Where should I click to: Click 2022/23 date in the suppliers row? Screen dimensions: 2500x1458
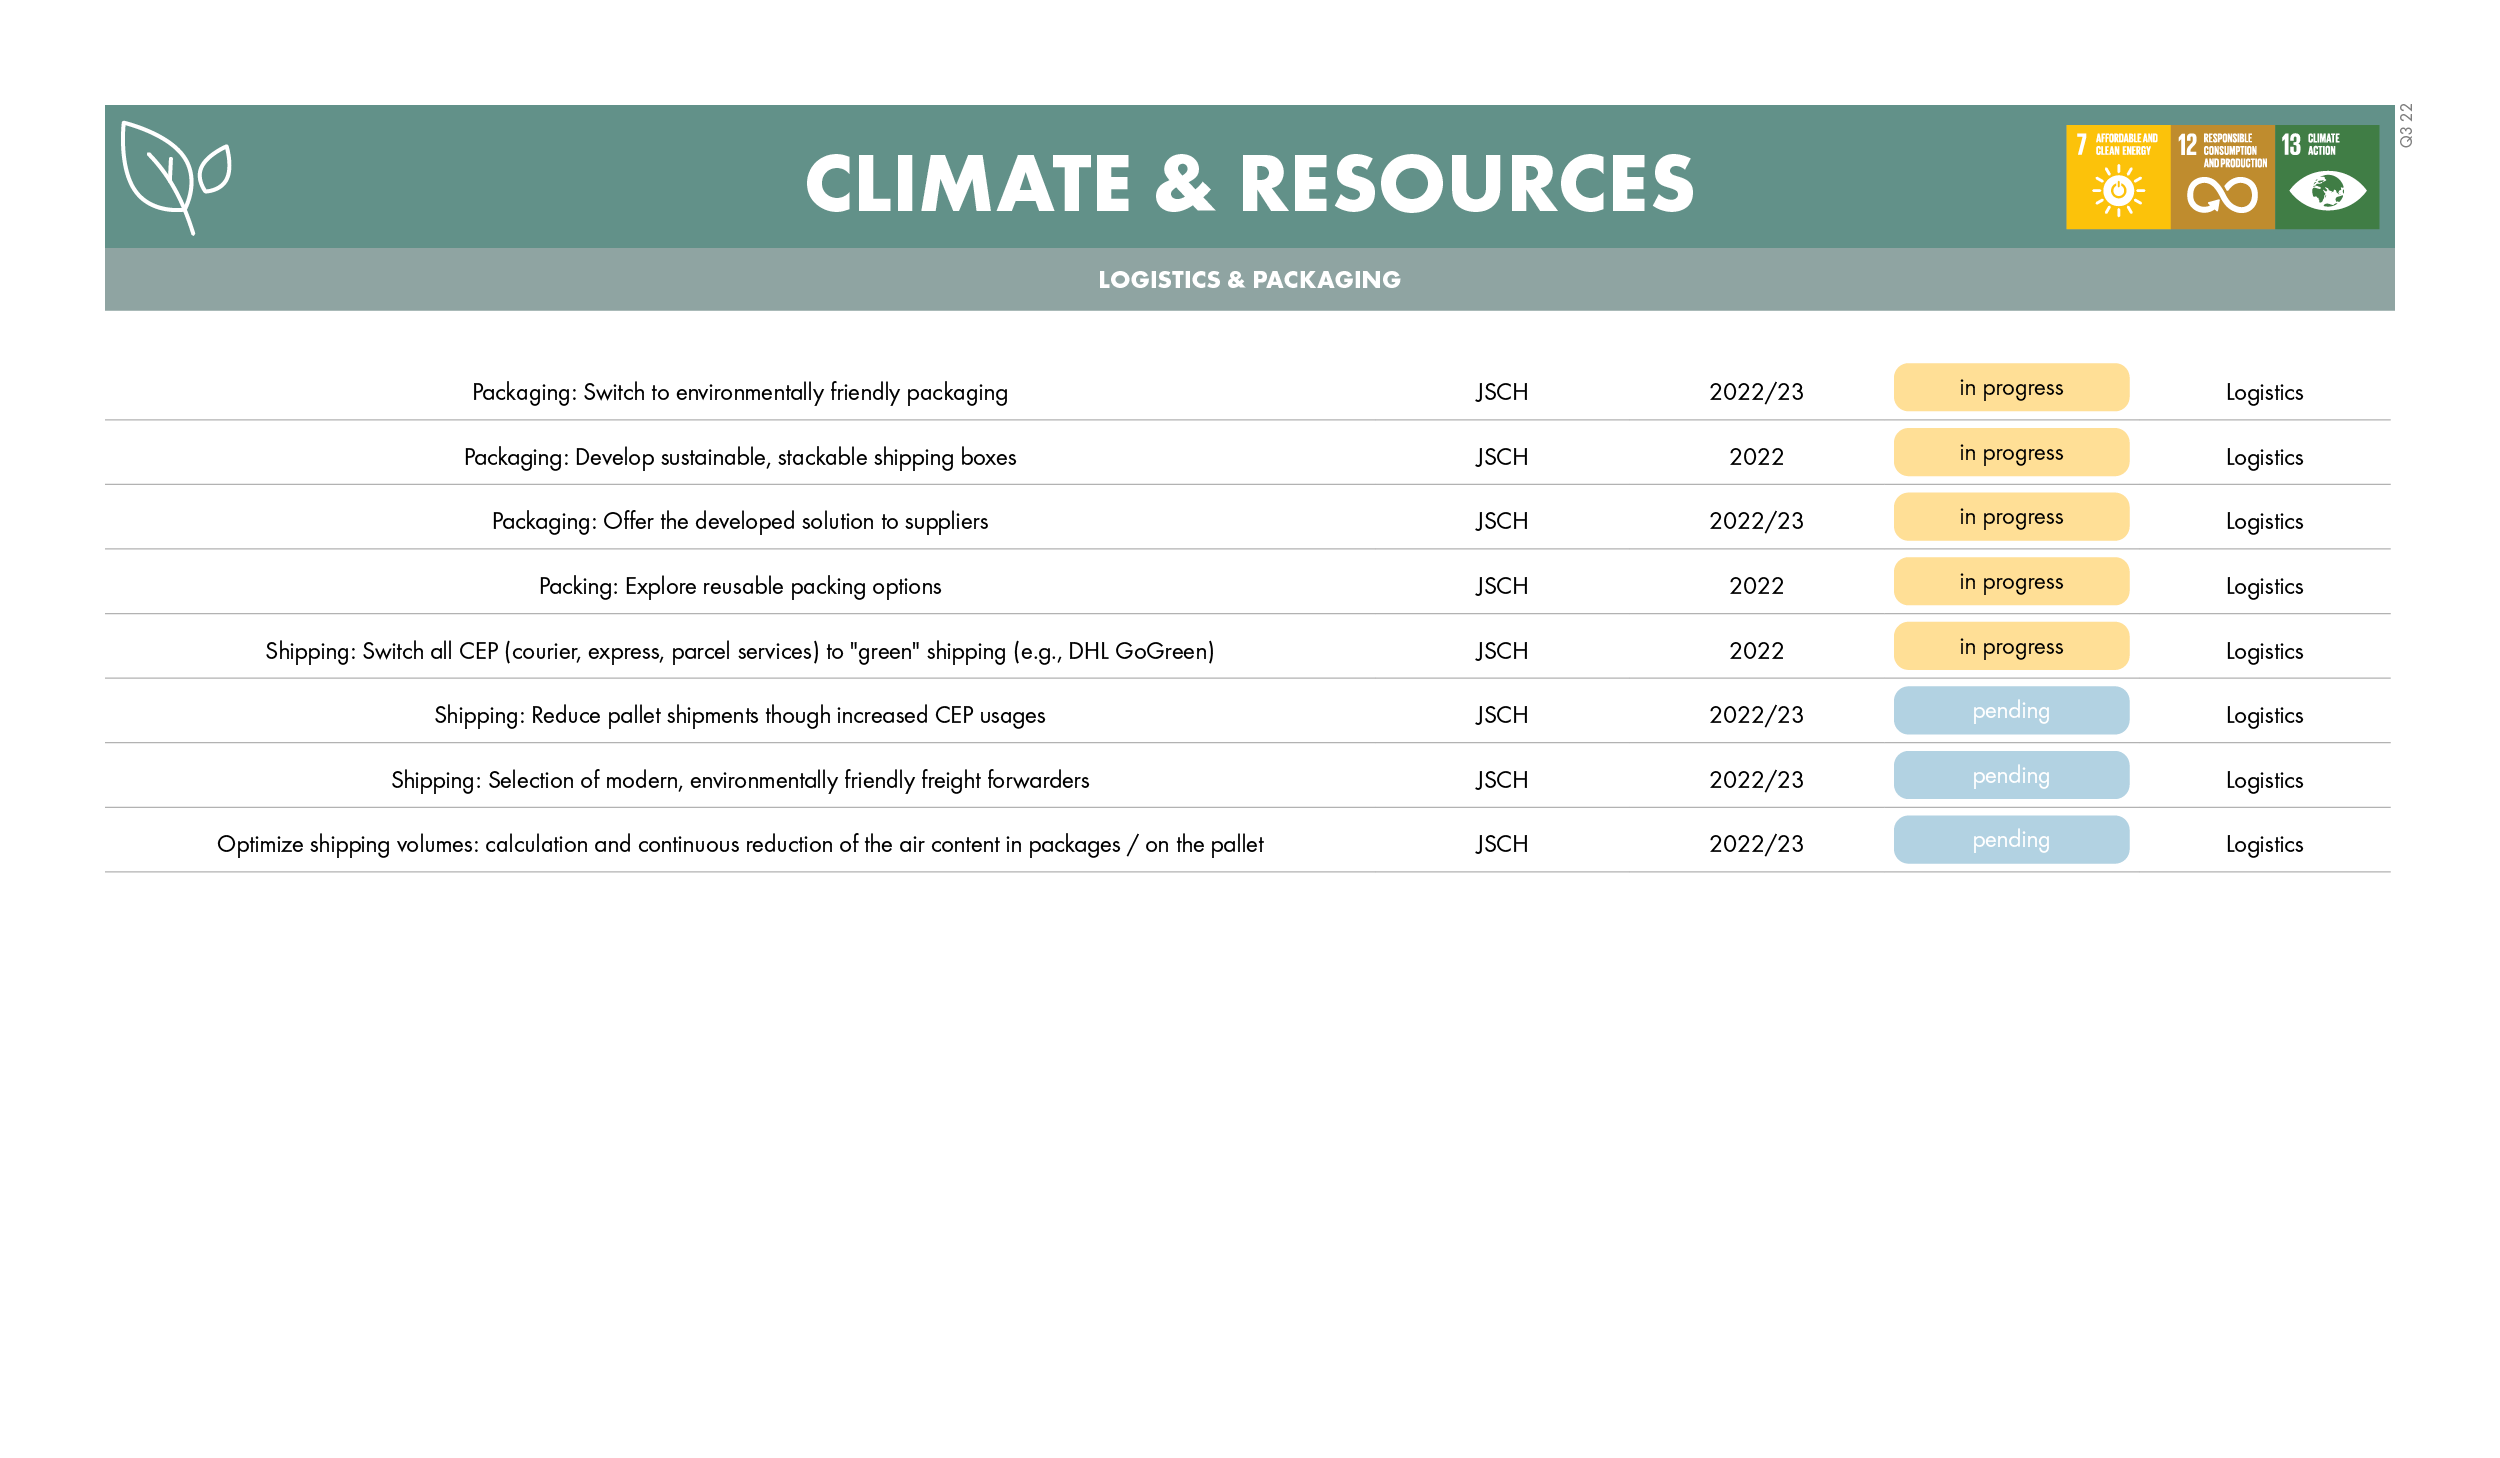[1755, 521]
